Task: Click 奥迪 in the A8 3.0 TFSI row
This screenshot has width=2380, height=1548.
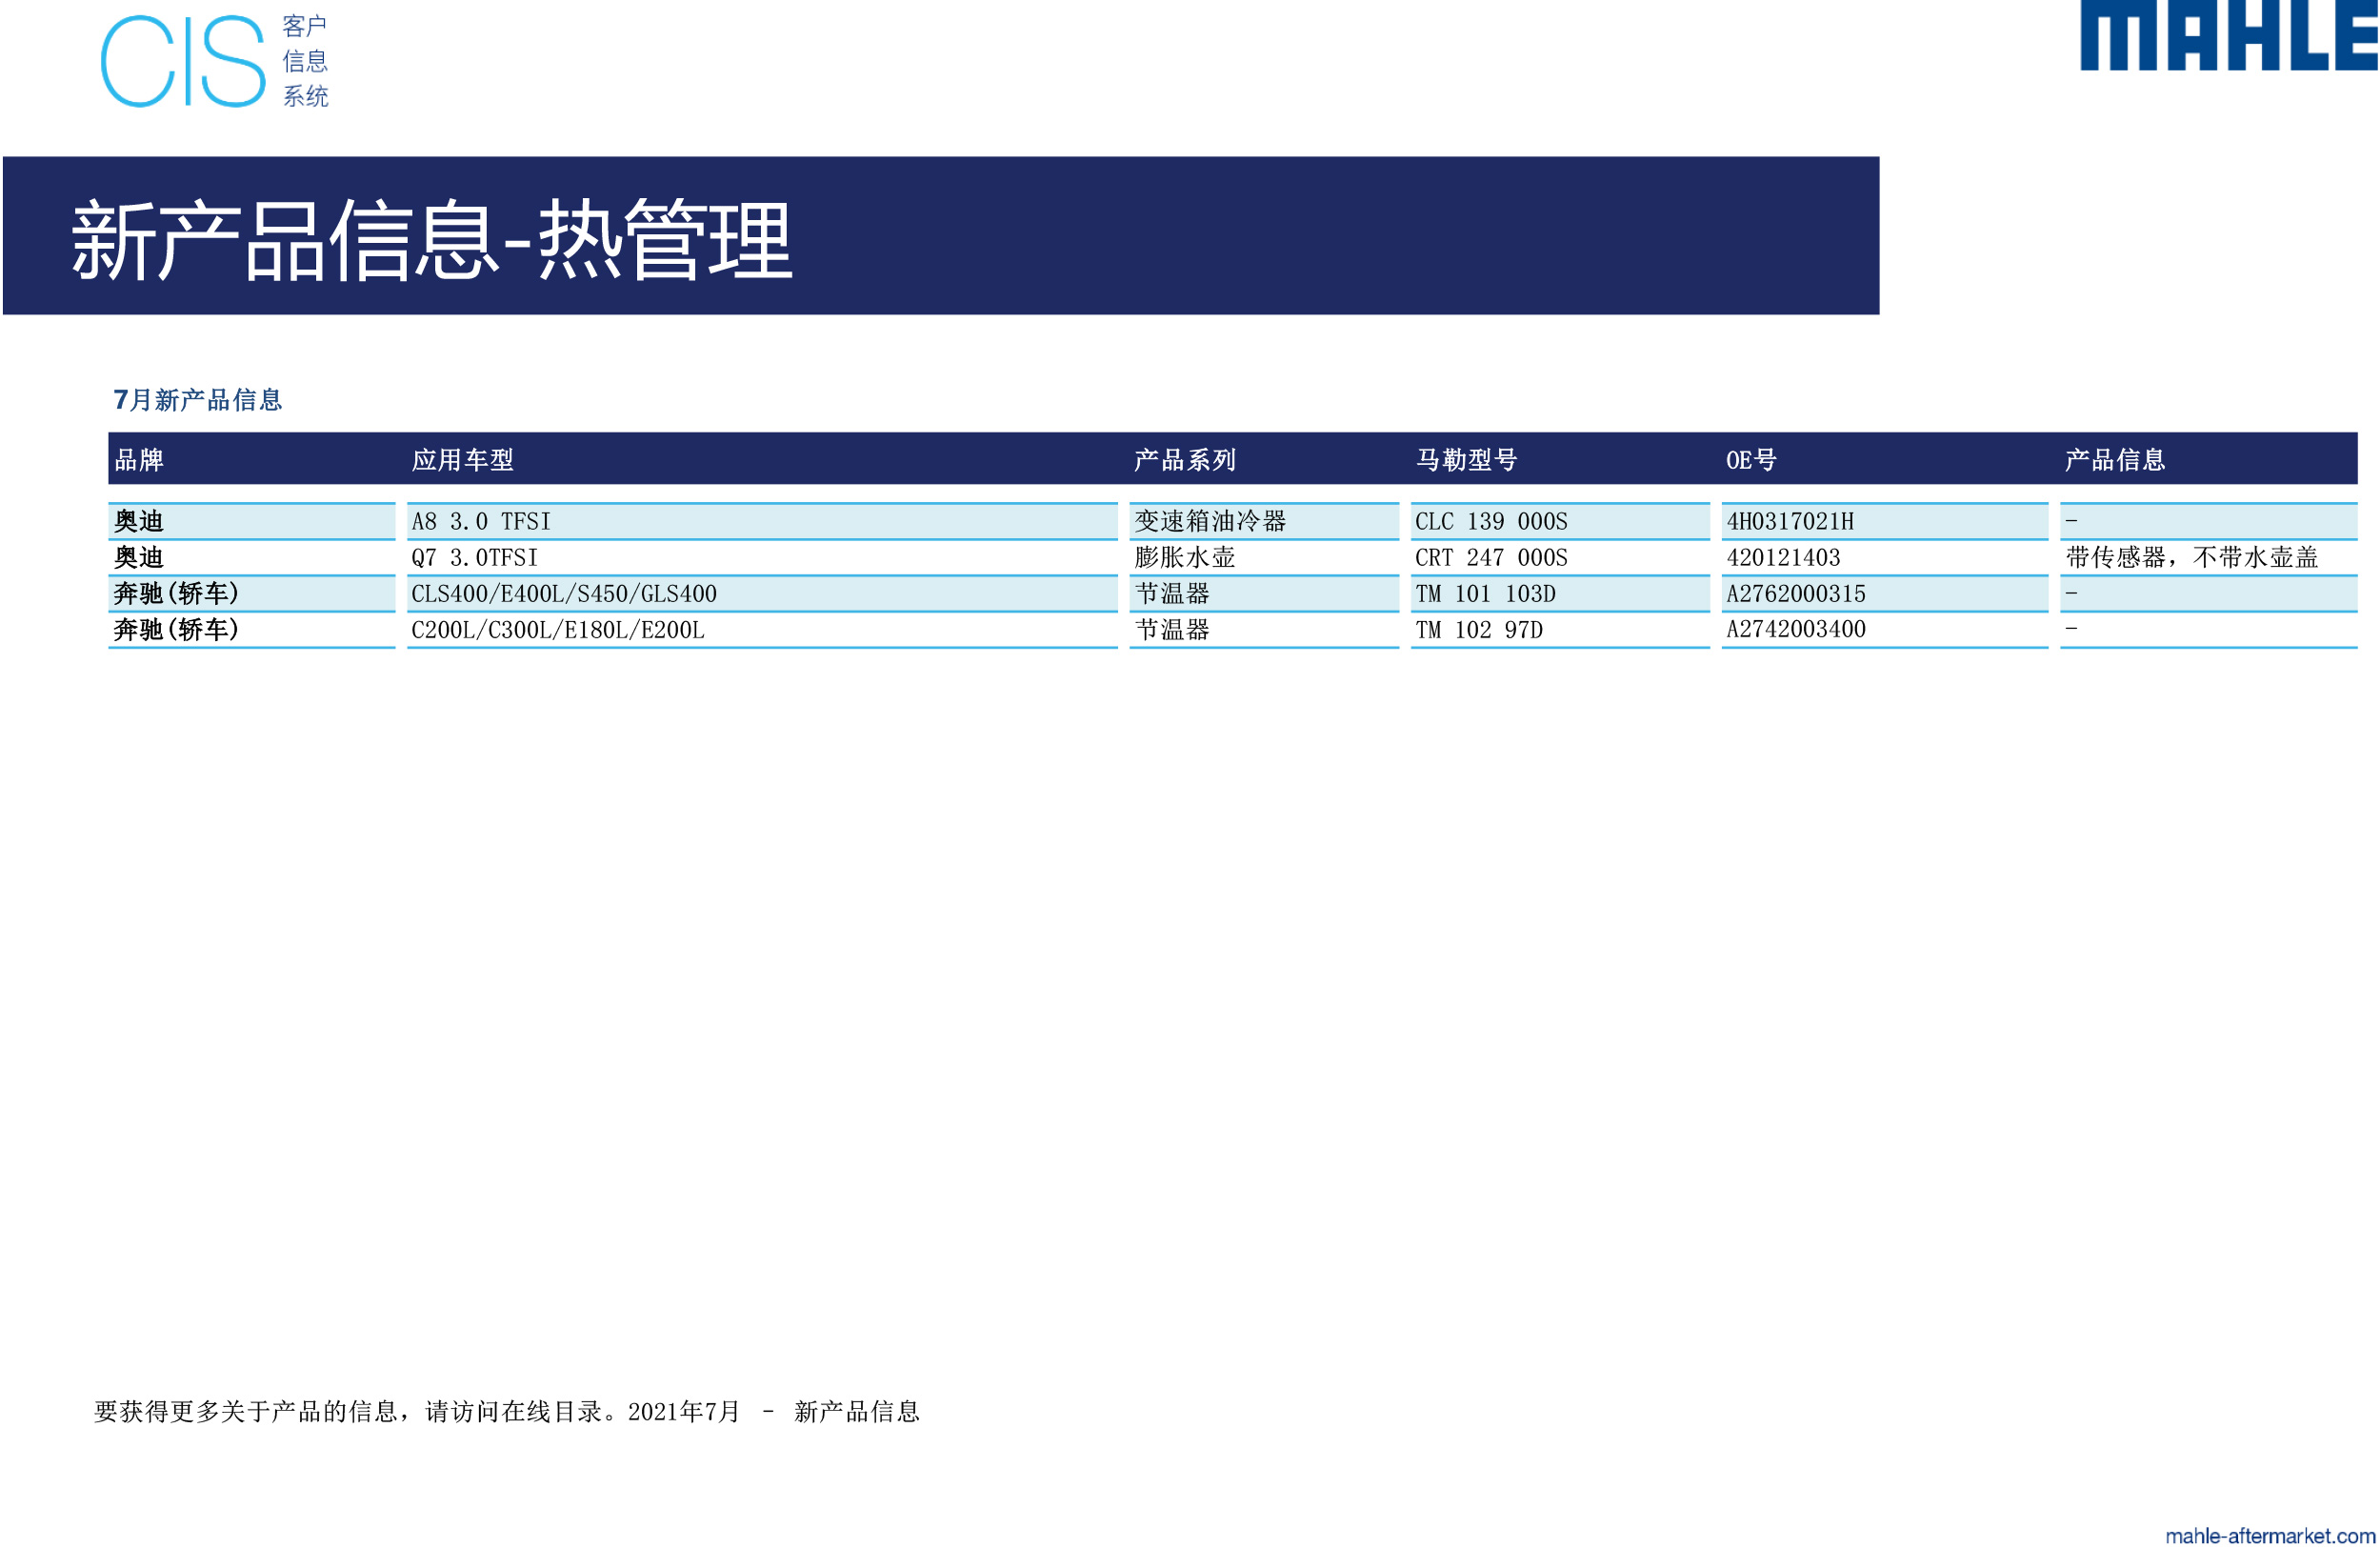Action: 252,521
